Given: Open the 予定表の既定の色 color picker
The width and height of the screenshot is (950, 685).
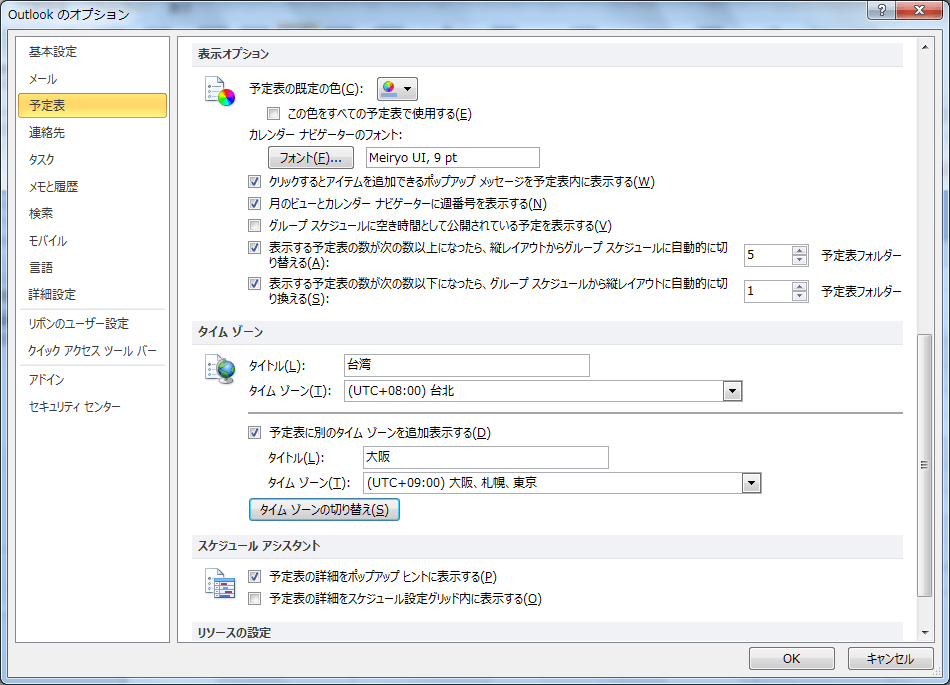Looking at the screenshot, I should [x=397, y=89].
